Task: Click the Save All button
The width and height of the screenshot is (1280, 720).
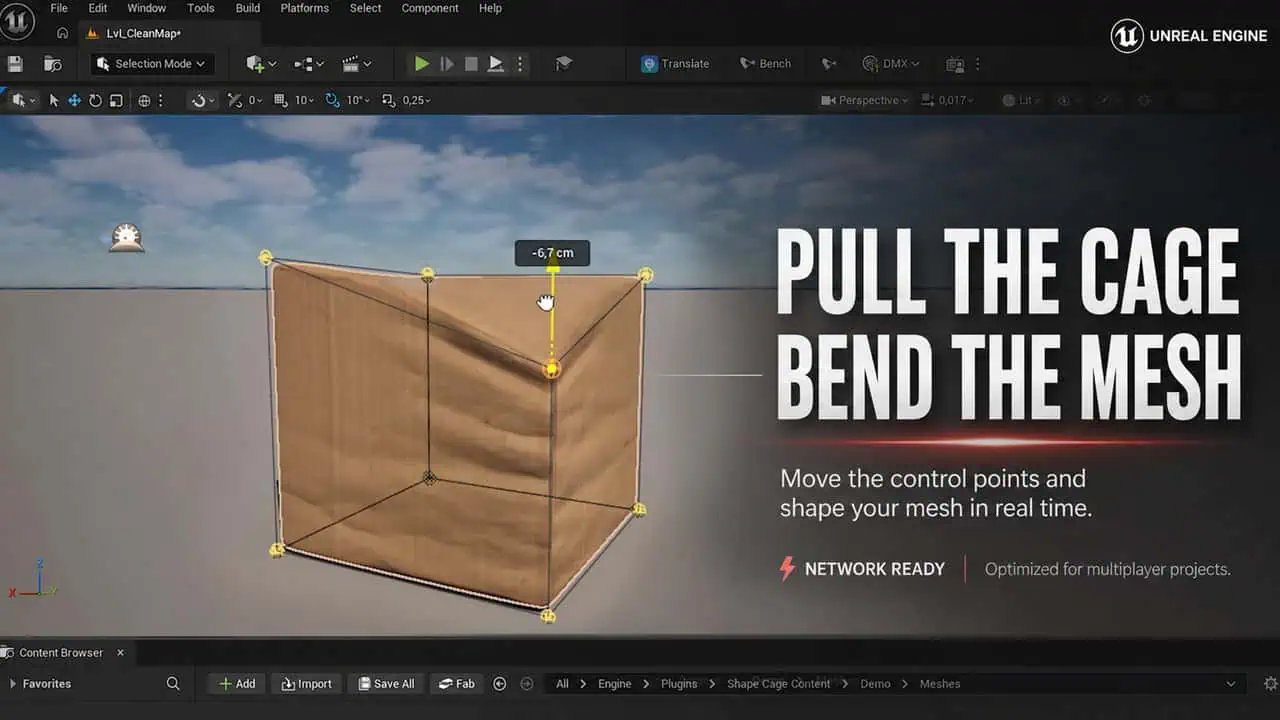Action: point(386,684)
